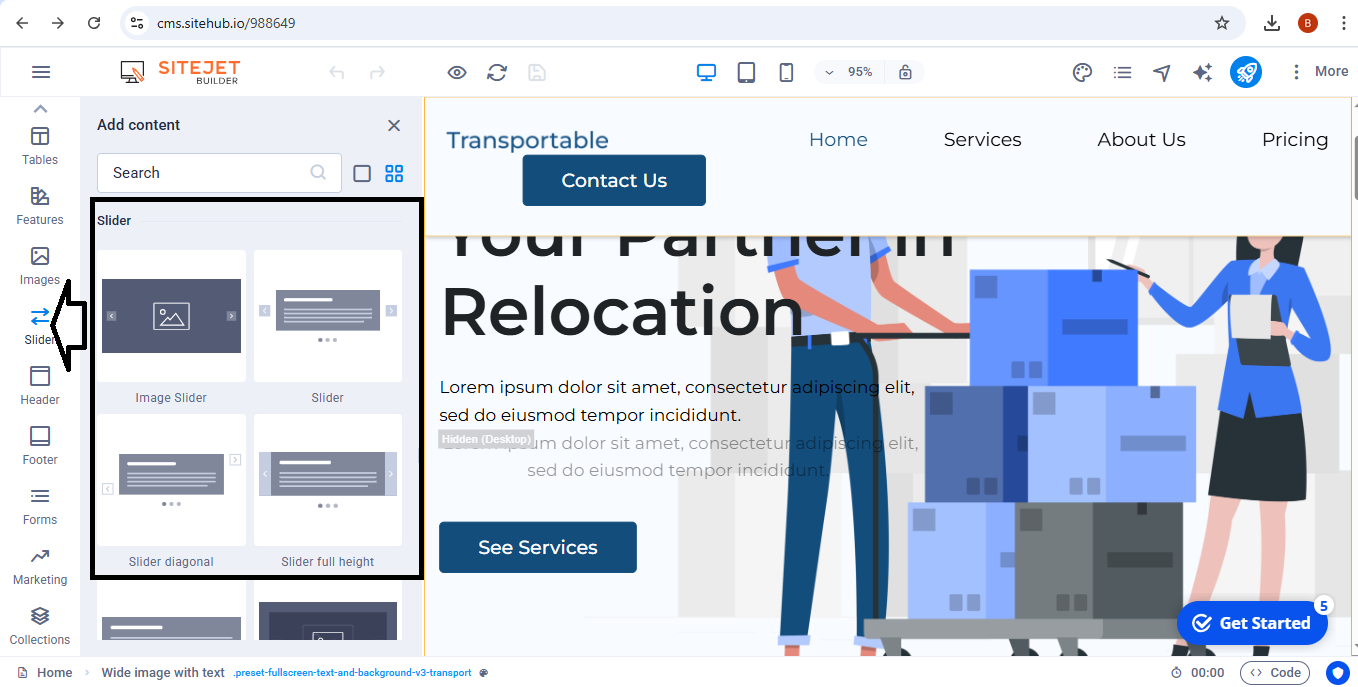Open the Code editor button
Image resolution: width=1358 pixels, height=687 pixels.
point(1275,673)
